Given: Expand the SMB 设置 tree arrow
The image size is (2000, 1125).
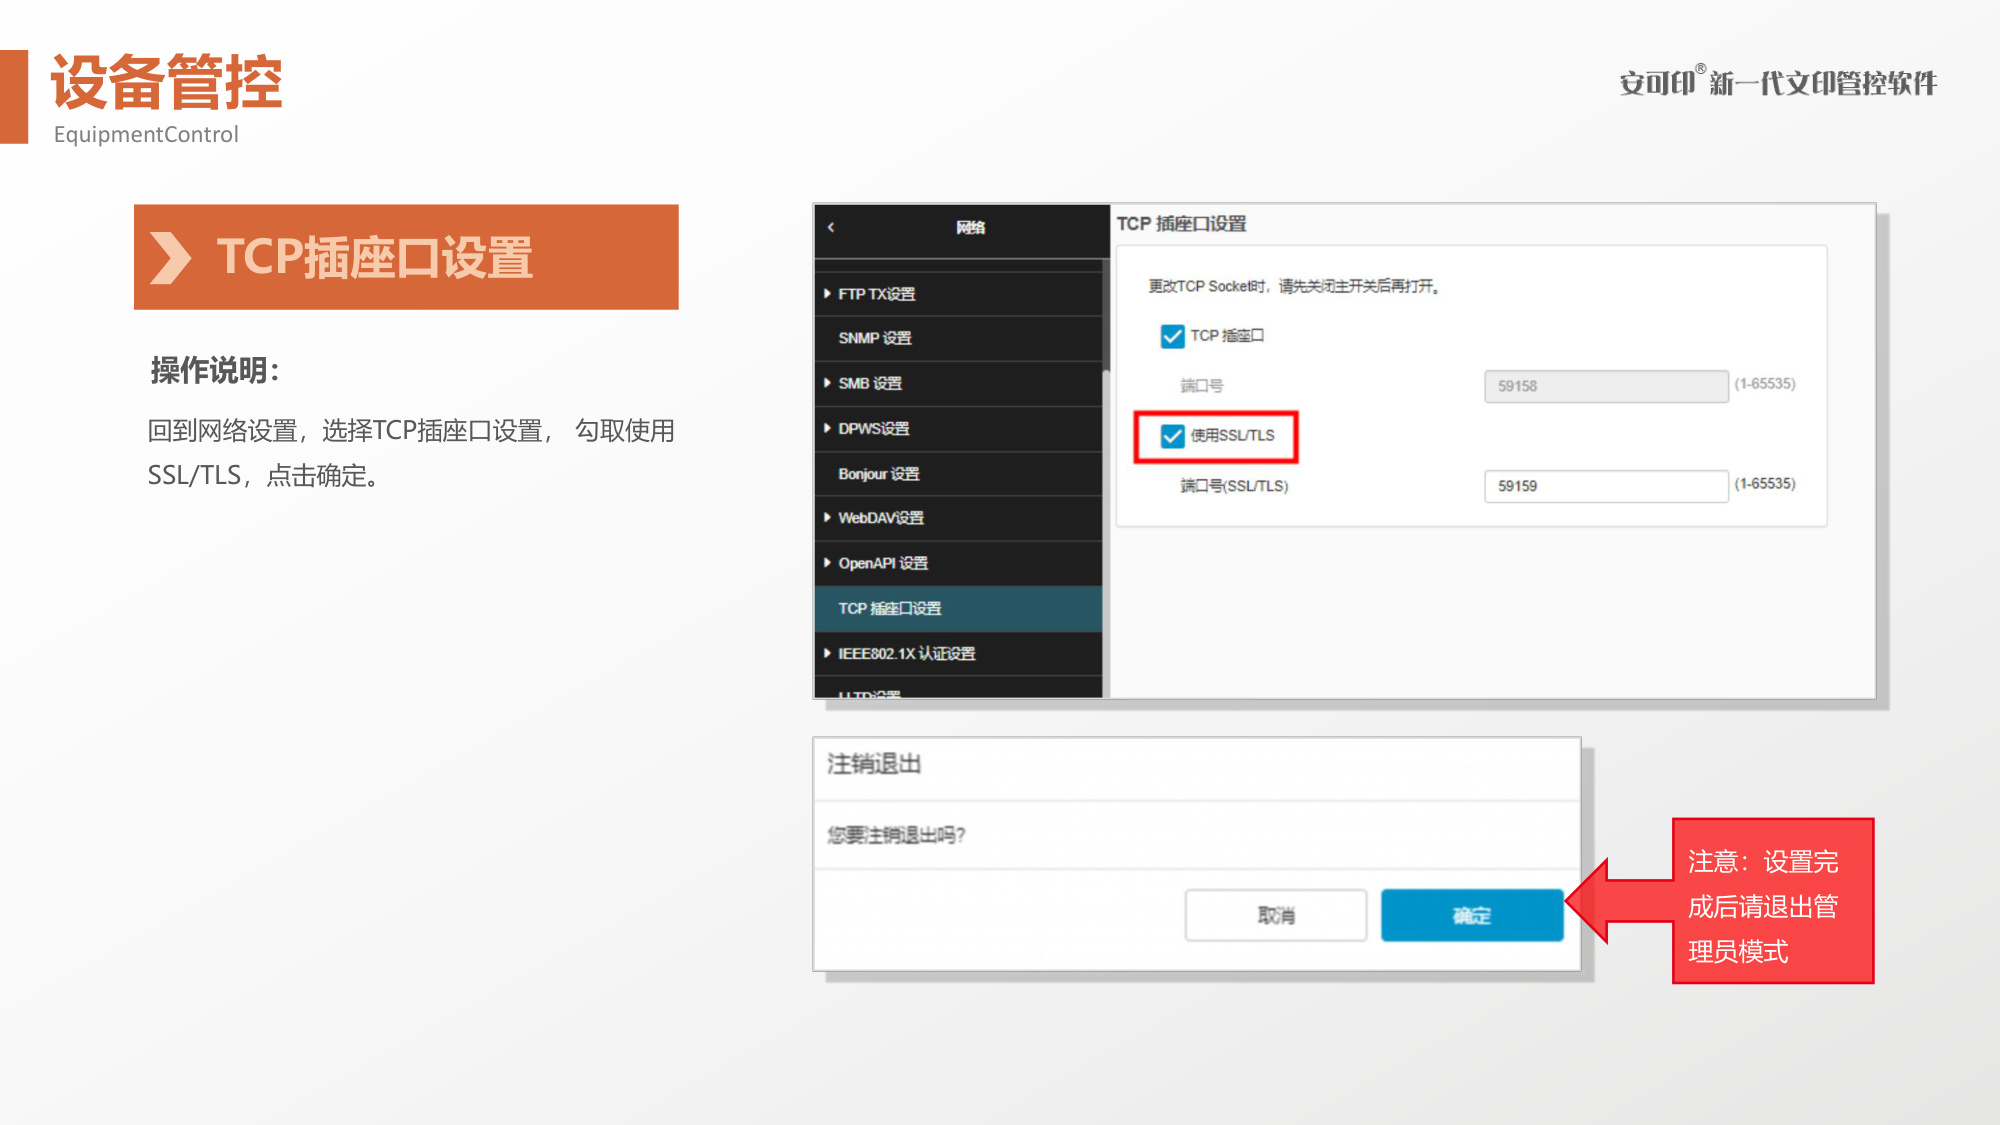Looking at the screenshot, I should [x=828, y=383].
